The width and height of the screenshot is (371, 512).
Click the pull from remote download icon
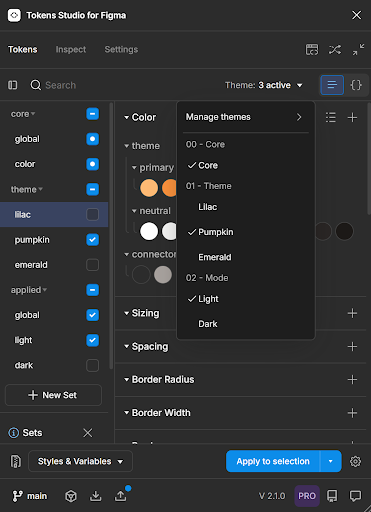pos(96,496)
